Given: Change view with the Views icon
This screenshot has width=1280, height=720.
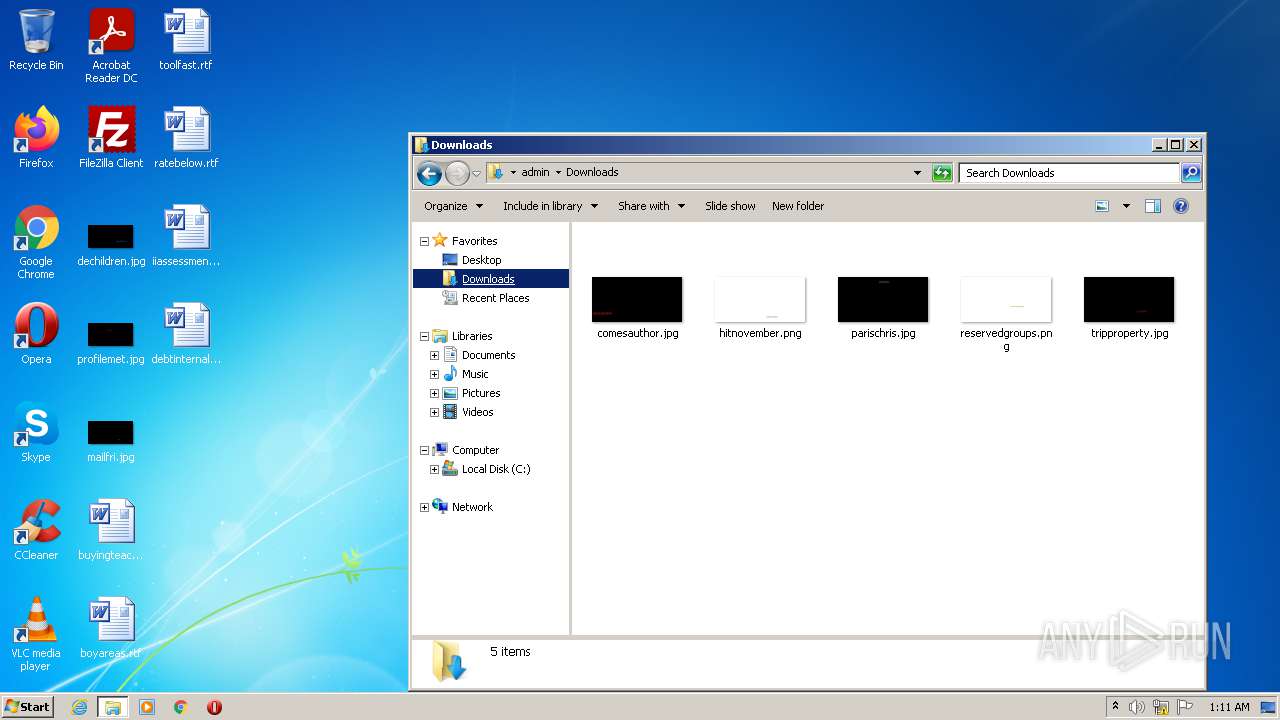Looking at the screenshot, I should coord(1102,206).
